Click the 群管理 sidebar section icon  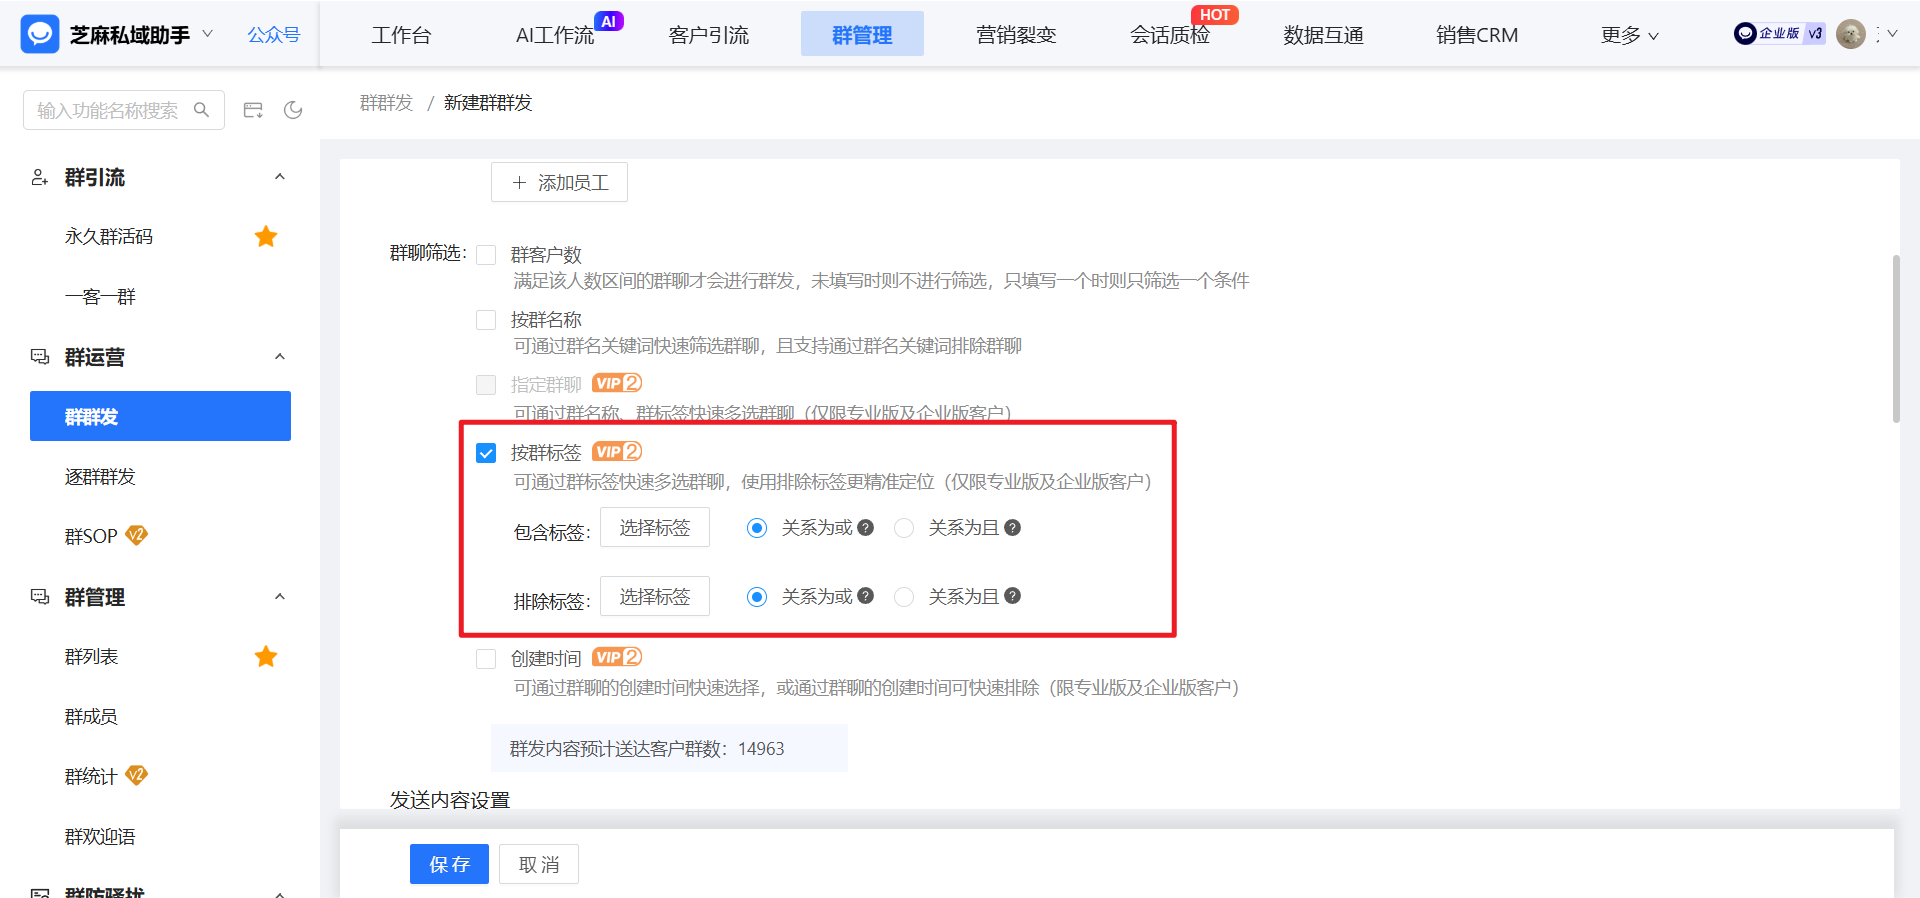point(40,597)
